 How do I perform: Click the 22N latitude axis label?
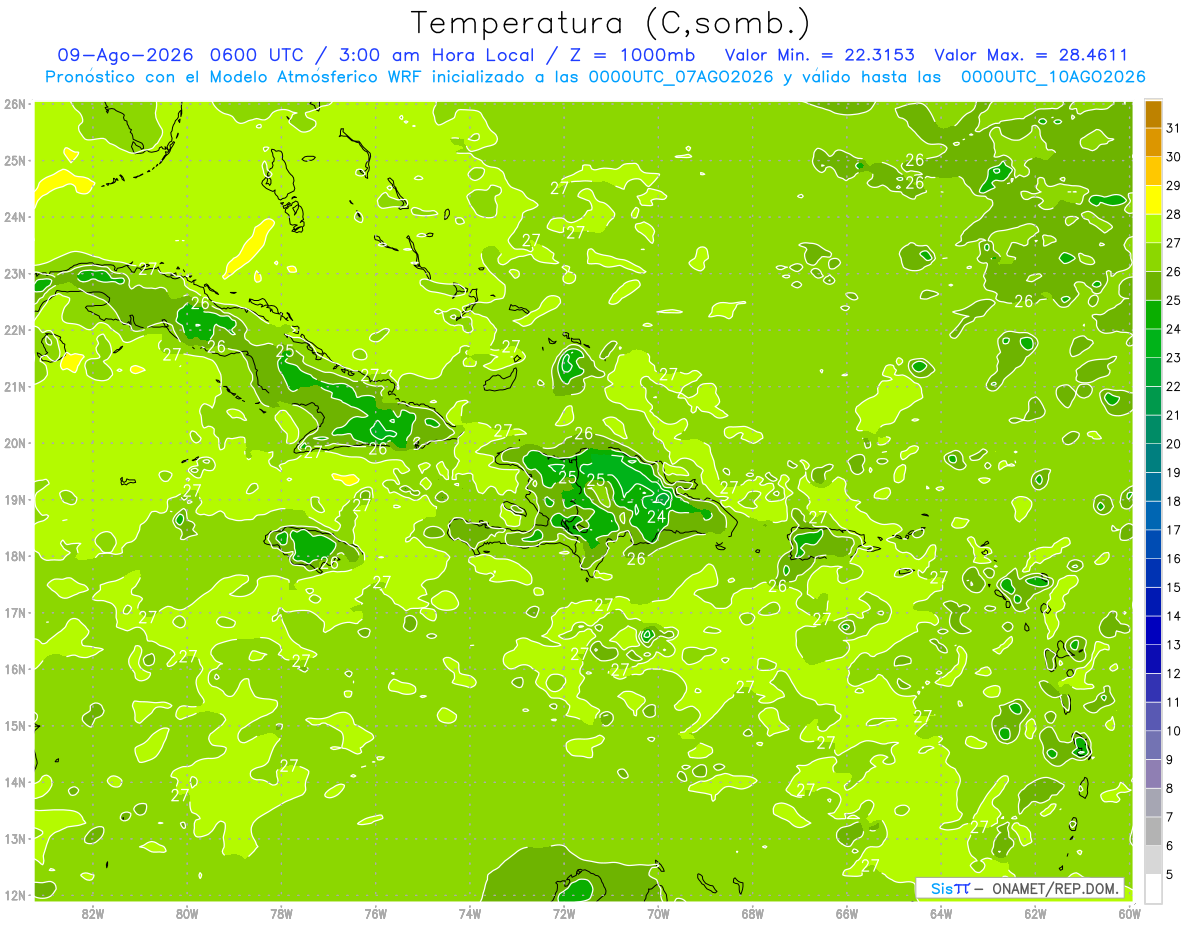coord(15,330)
